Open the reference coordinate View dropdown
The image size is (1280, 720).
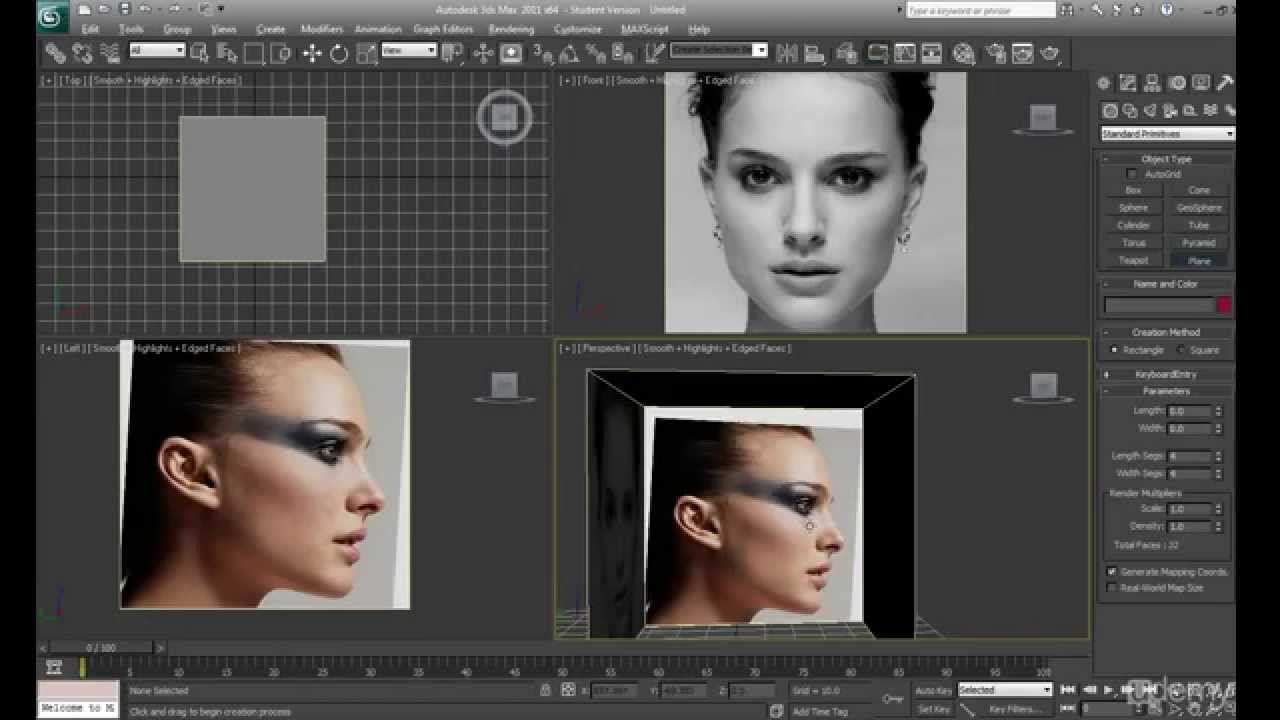(x=409, y=50)
